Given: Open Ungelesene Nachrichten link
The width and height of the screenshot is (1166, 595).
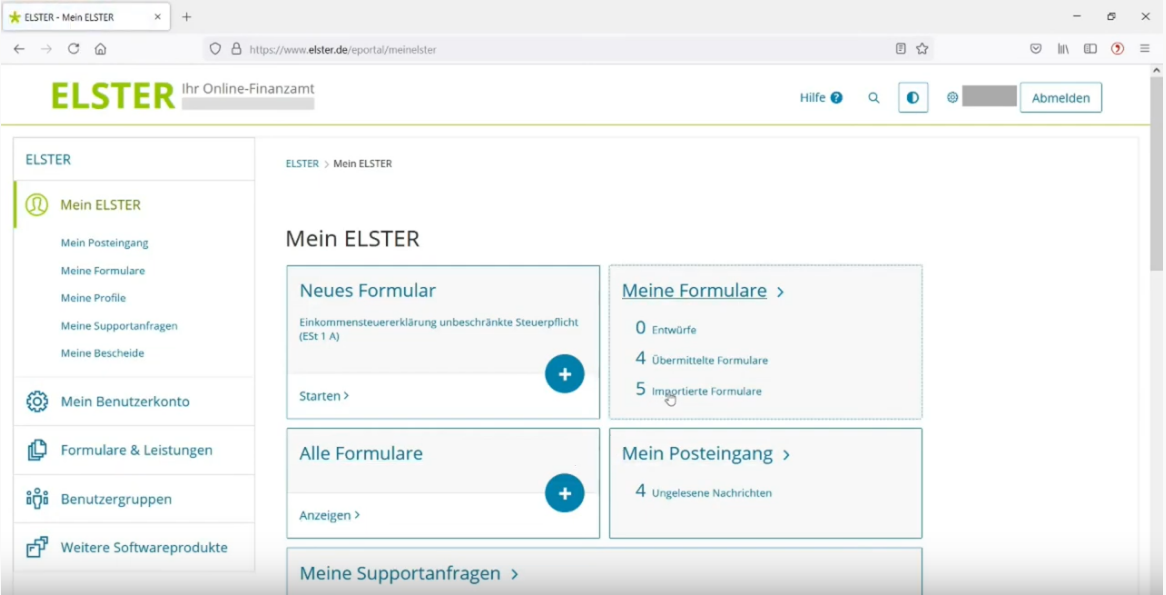Looking at the screenshot, I should pyautogui.click(x=703, y=492).
